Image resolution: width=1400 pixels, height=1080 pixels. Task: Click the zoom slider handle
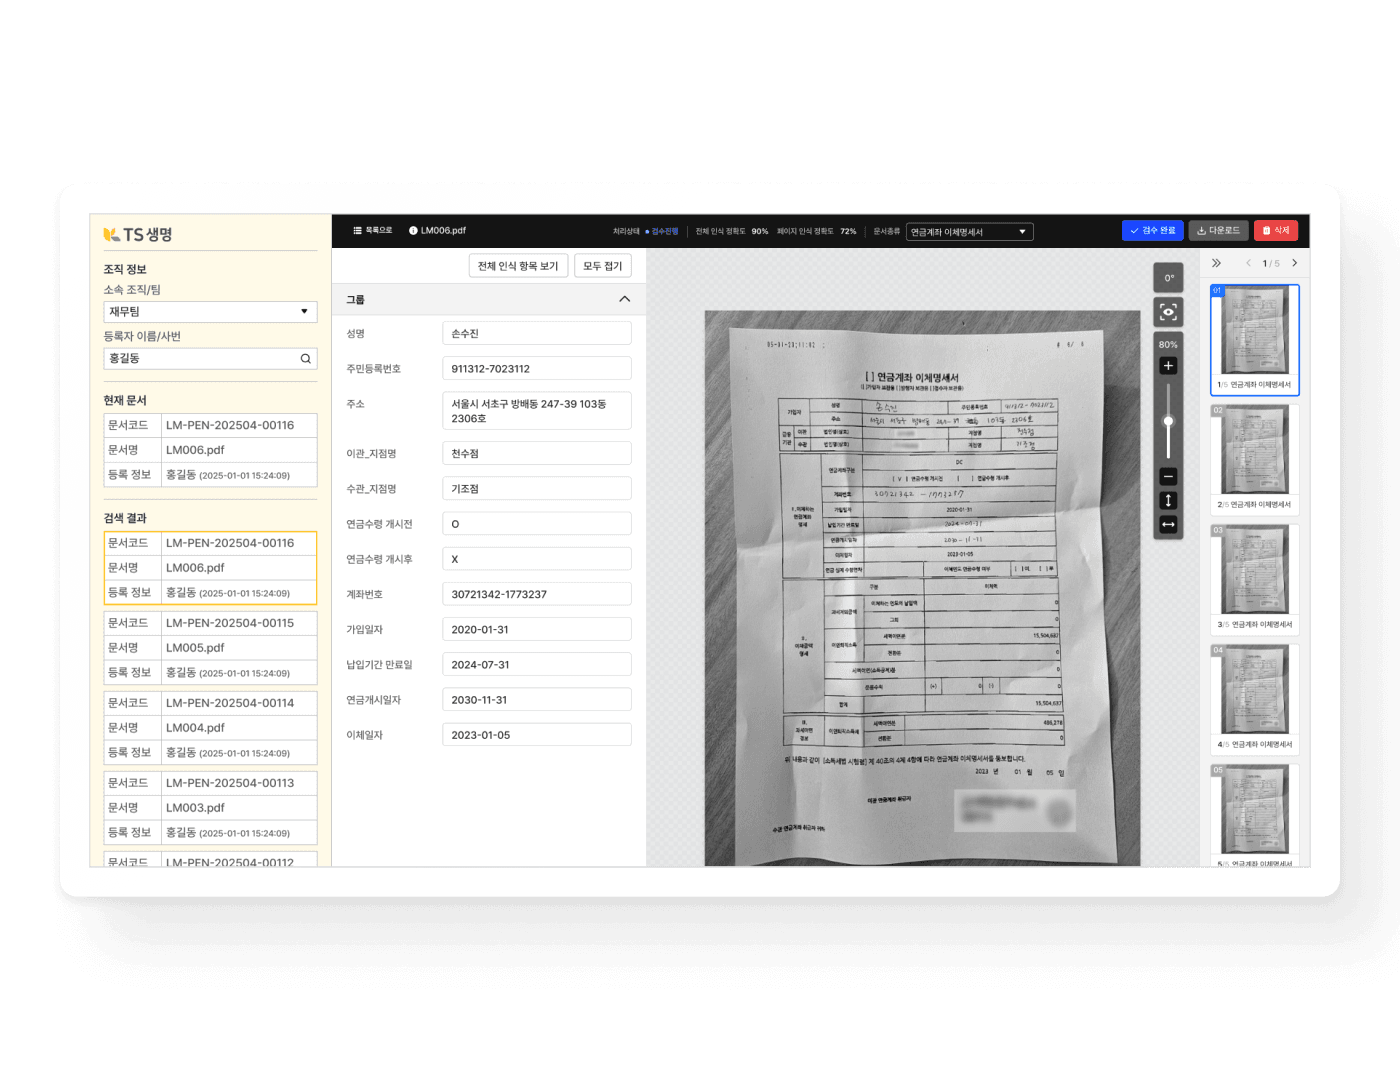click(x=1168, y=422)
